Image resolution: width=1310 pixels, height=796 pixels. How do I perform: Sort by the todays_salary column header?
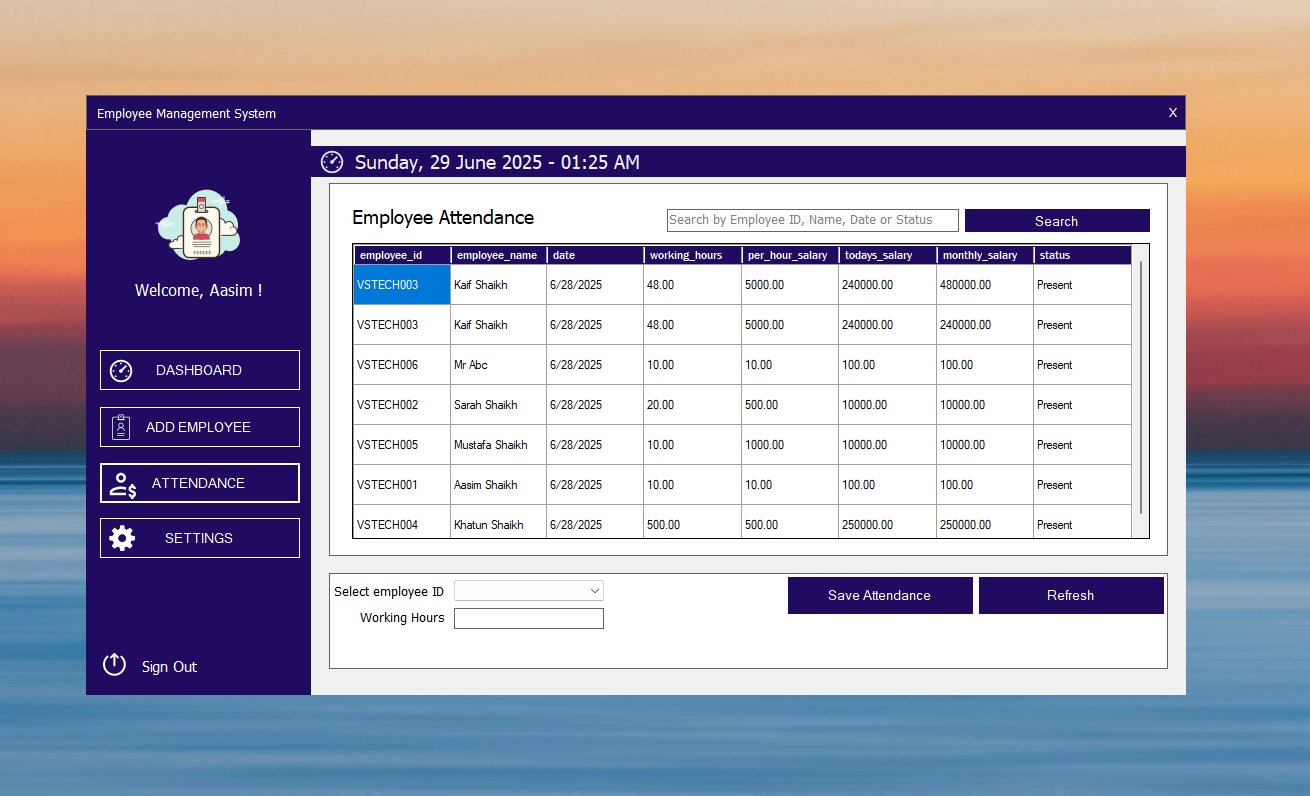coord(886,255)
